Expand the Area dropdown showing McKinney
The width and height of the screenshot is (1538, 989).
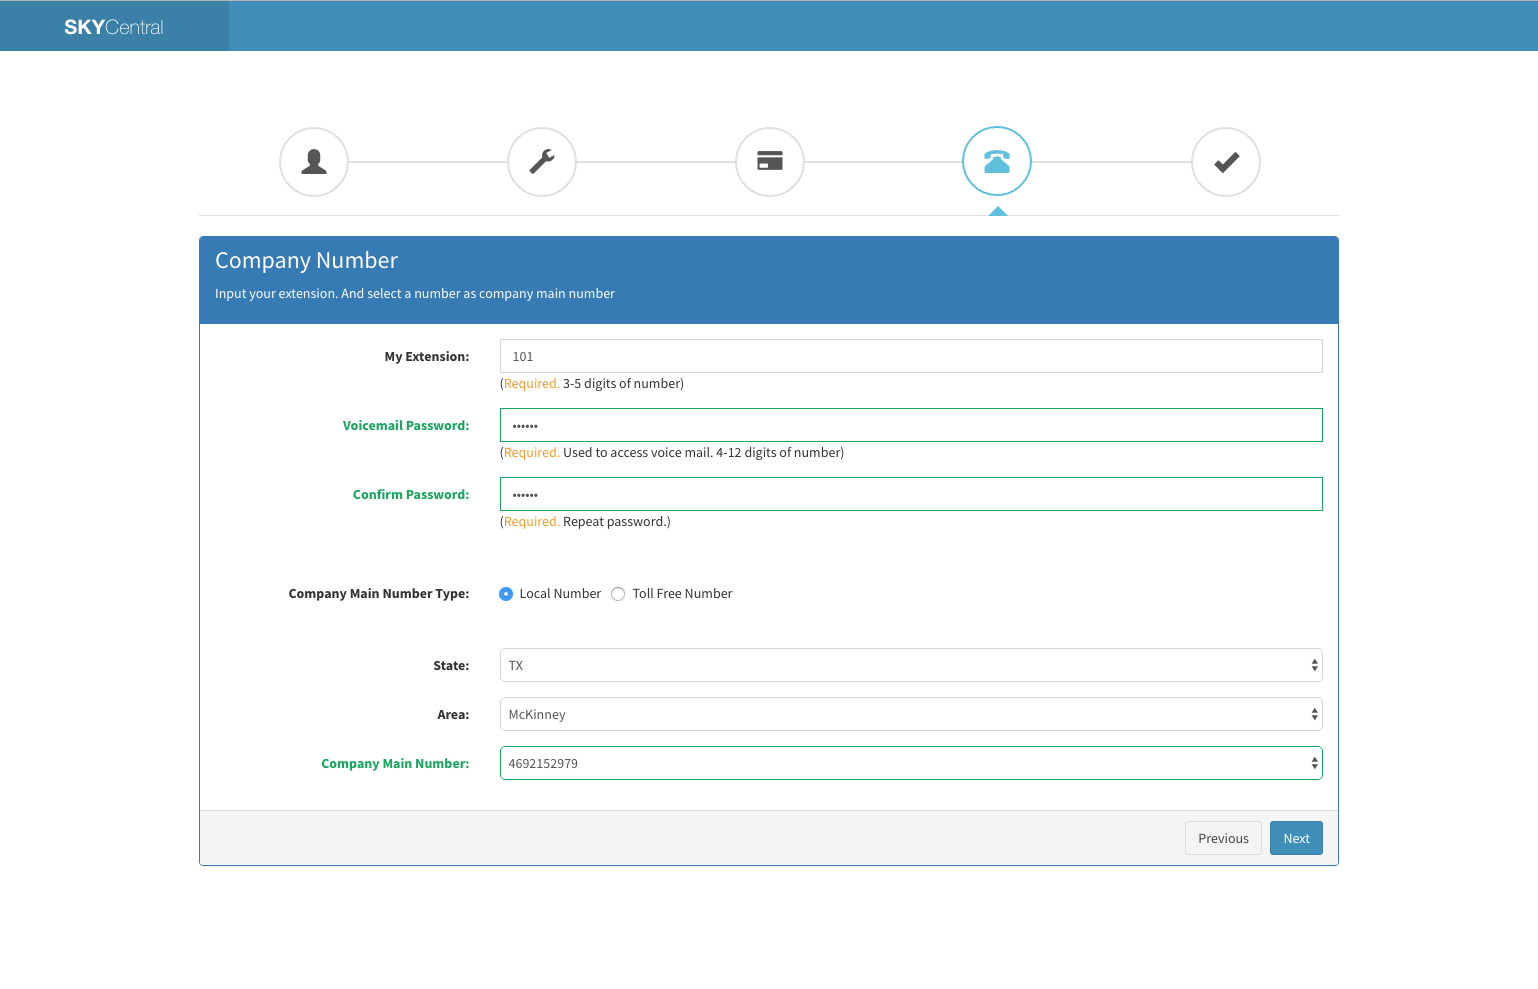(911, 714)
